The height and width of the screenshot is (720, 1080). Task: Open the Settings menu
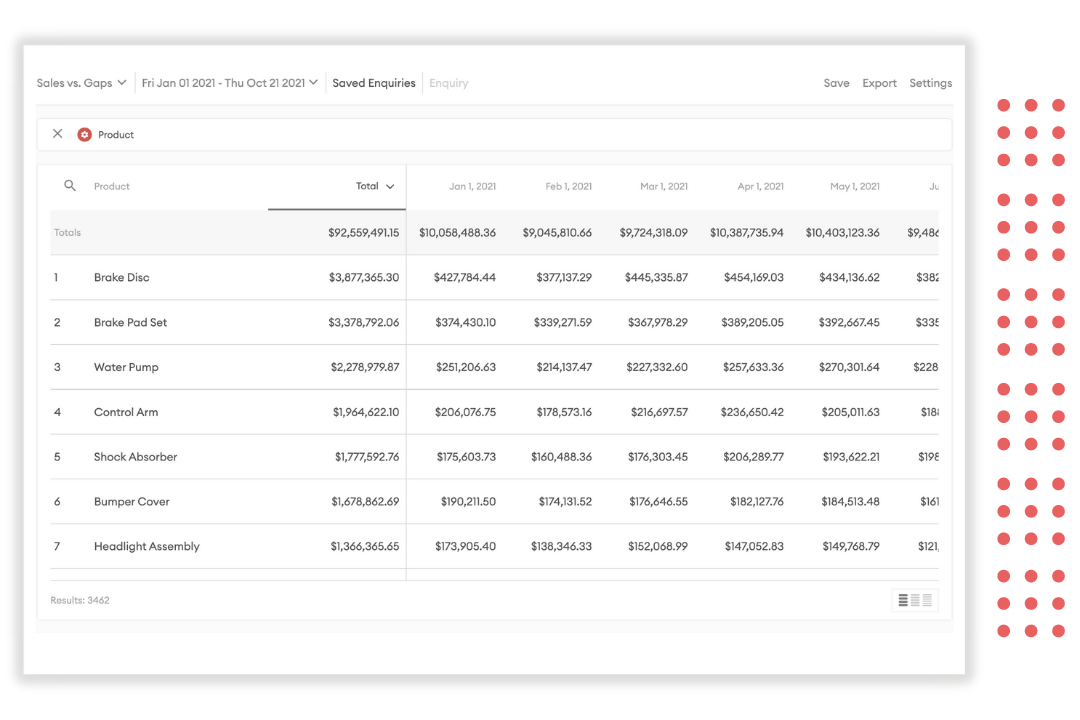click(x=930, y=83)
